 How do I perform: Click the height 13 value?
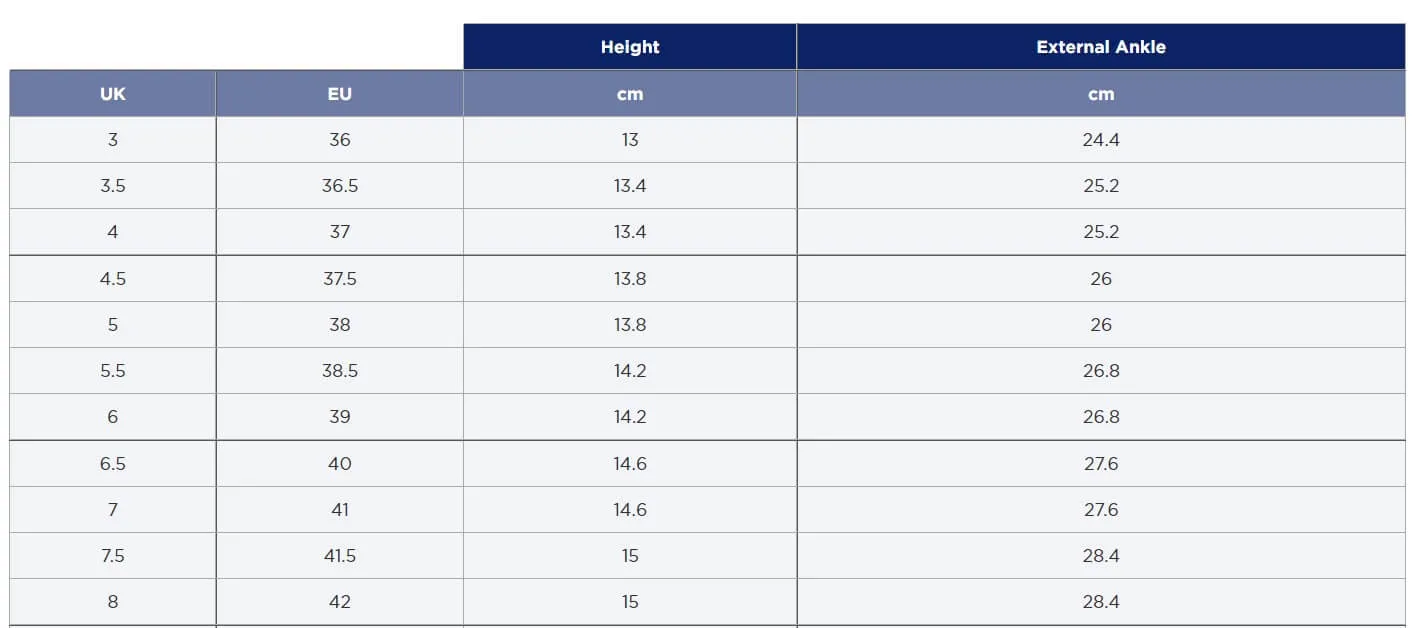(630, 140)
